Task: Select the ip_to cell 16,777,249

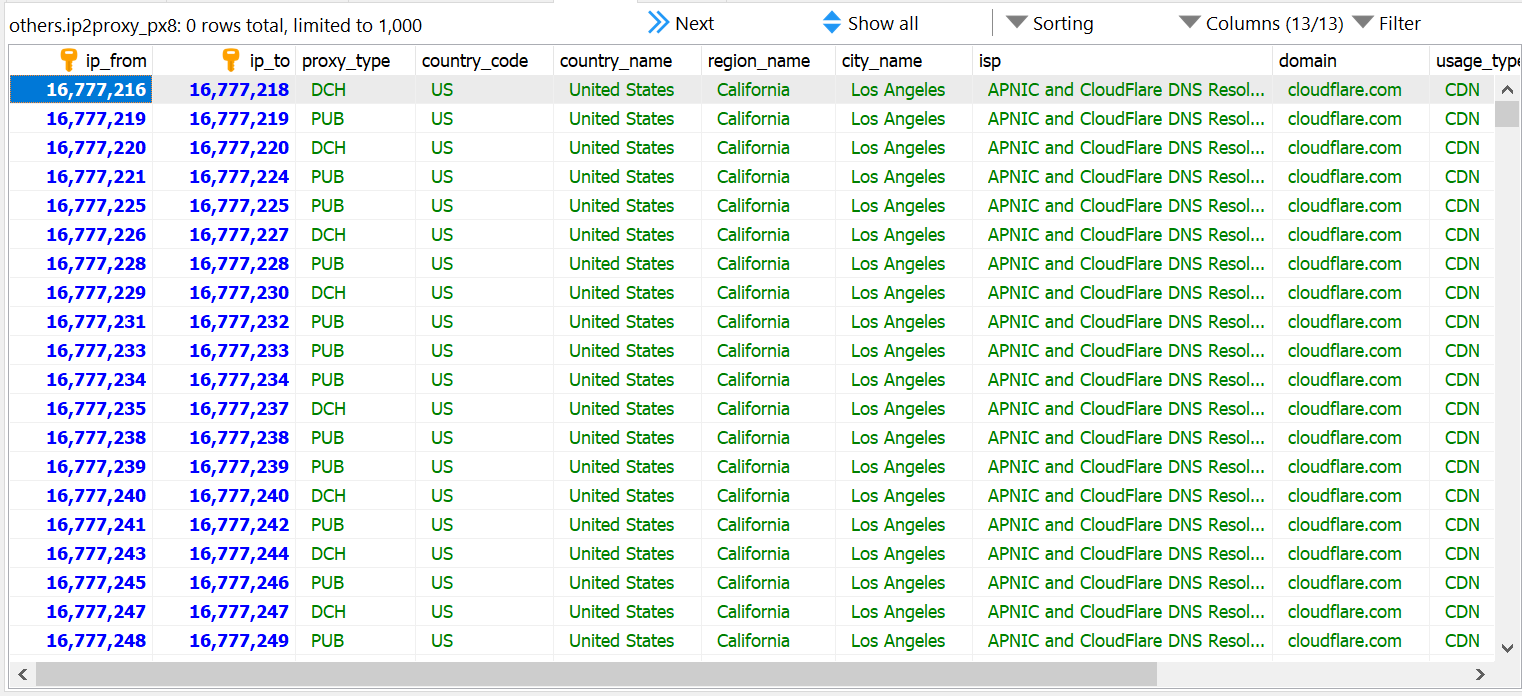Action: pyautogui.click(x=239, y=641)
